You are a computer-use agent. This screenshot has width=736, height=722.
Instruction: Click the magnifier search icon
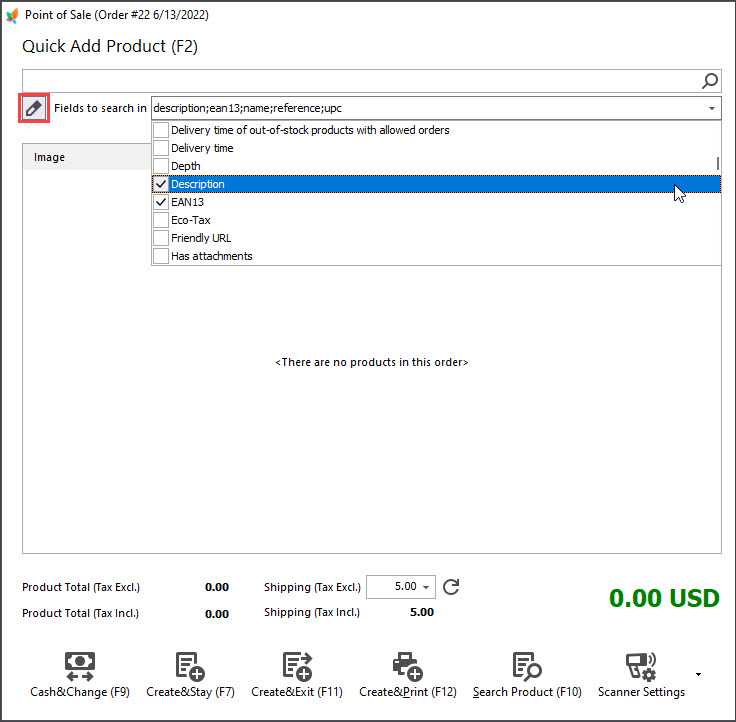point(710,81)
